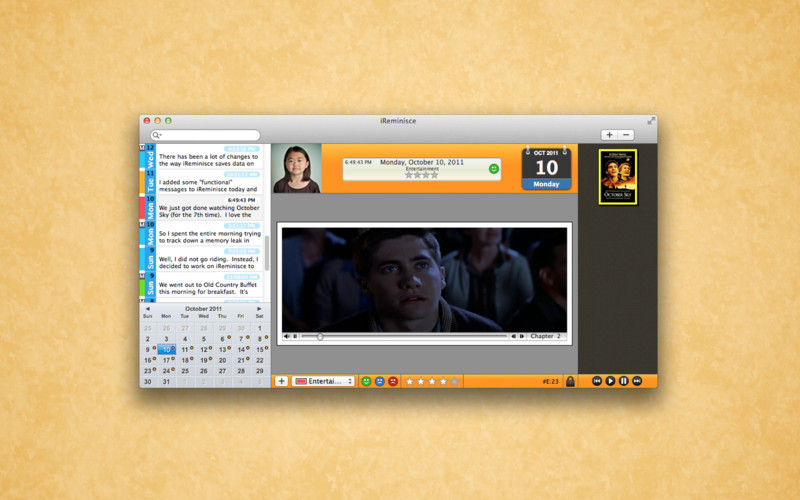Click the round pause button beside the play button
This screenshot has height=500, width=800.
(x=623, y=381)
